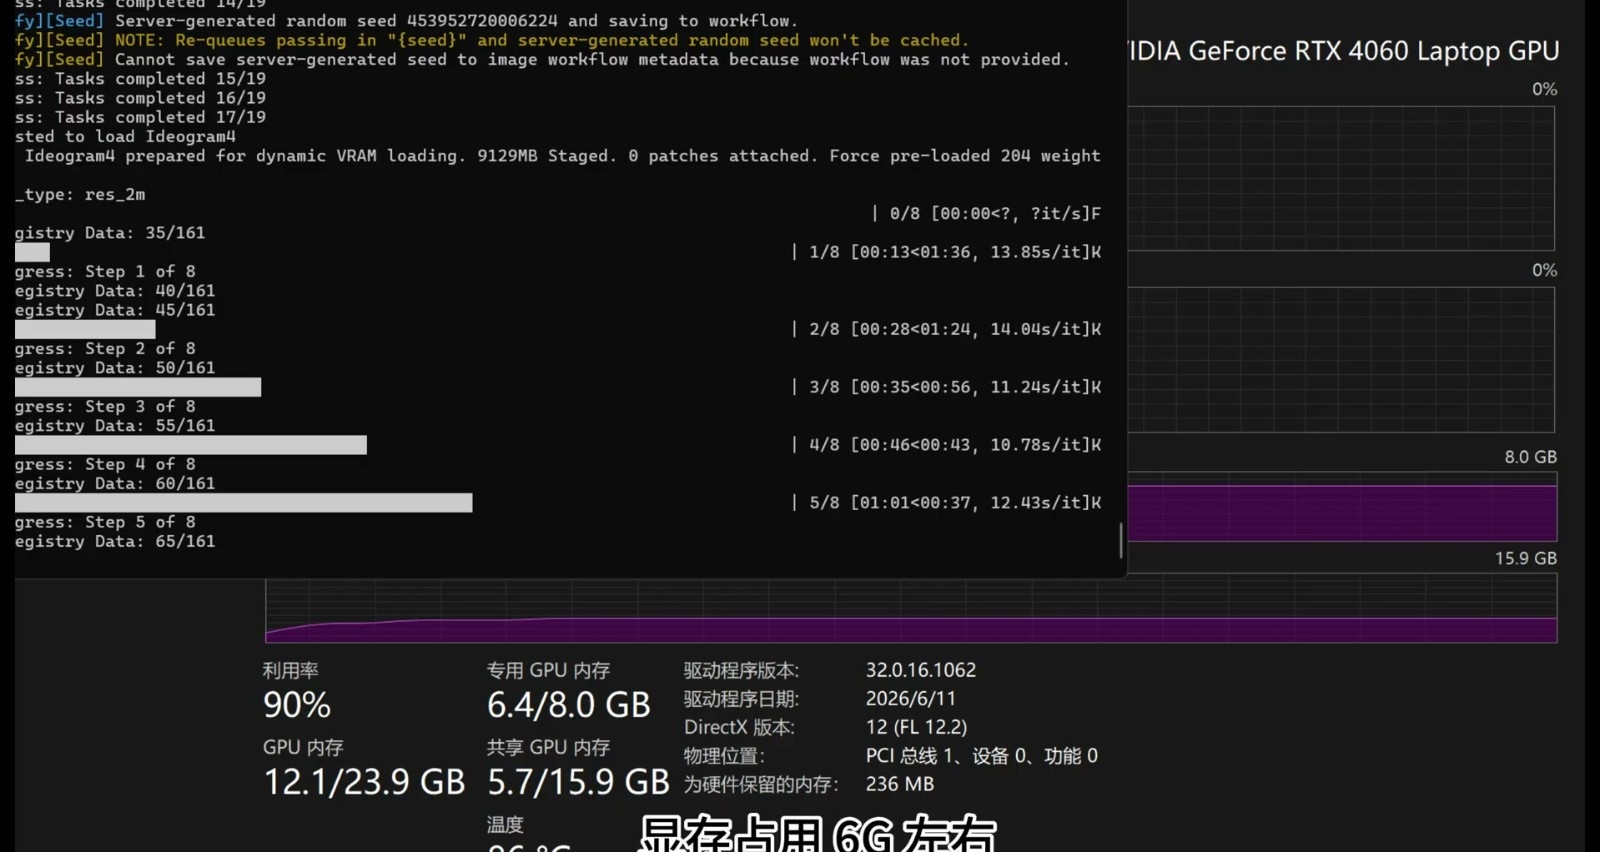Viewport: 1600px width, 852px height.
Task: Click the 'Tasks completed 17/19' terminal line
Action: pos(140,117)
